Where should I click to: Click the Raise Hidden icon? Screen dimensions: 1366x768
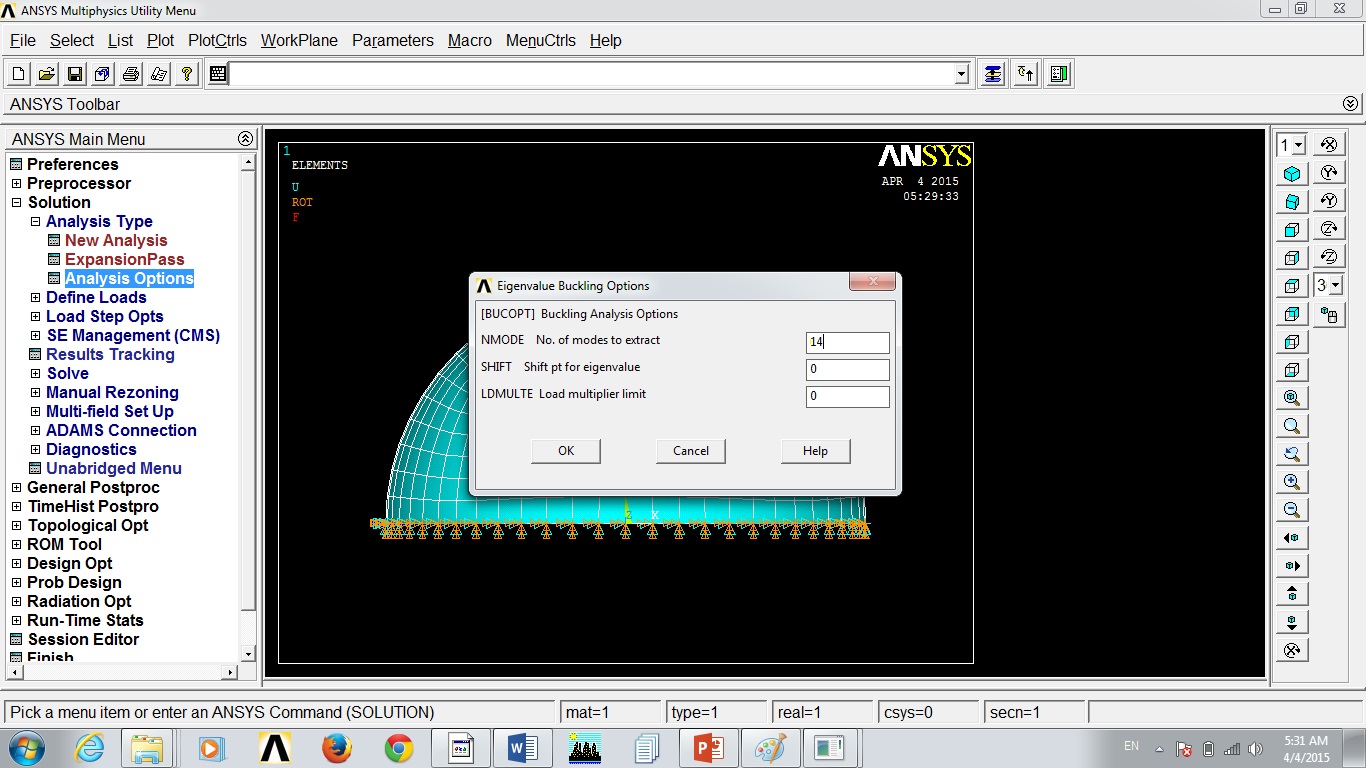coord(993,74)
